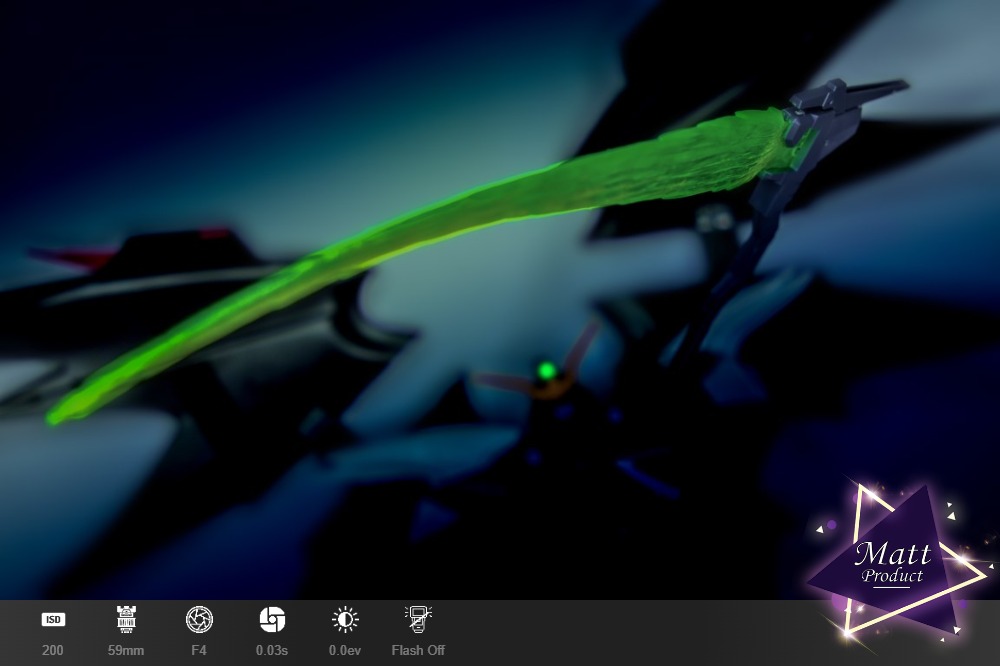Click the crossed-out flash icon
Image resolution: width=1000 pixels, height=666 pixels.
pos(418,620)
